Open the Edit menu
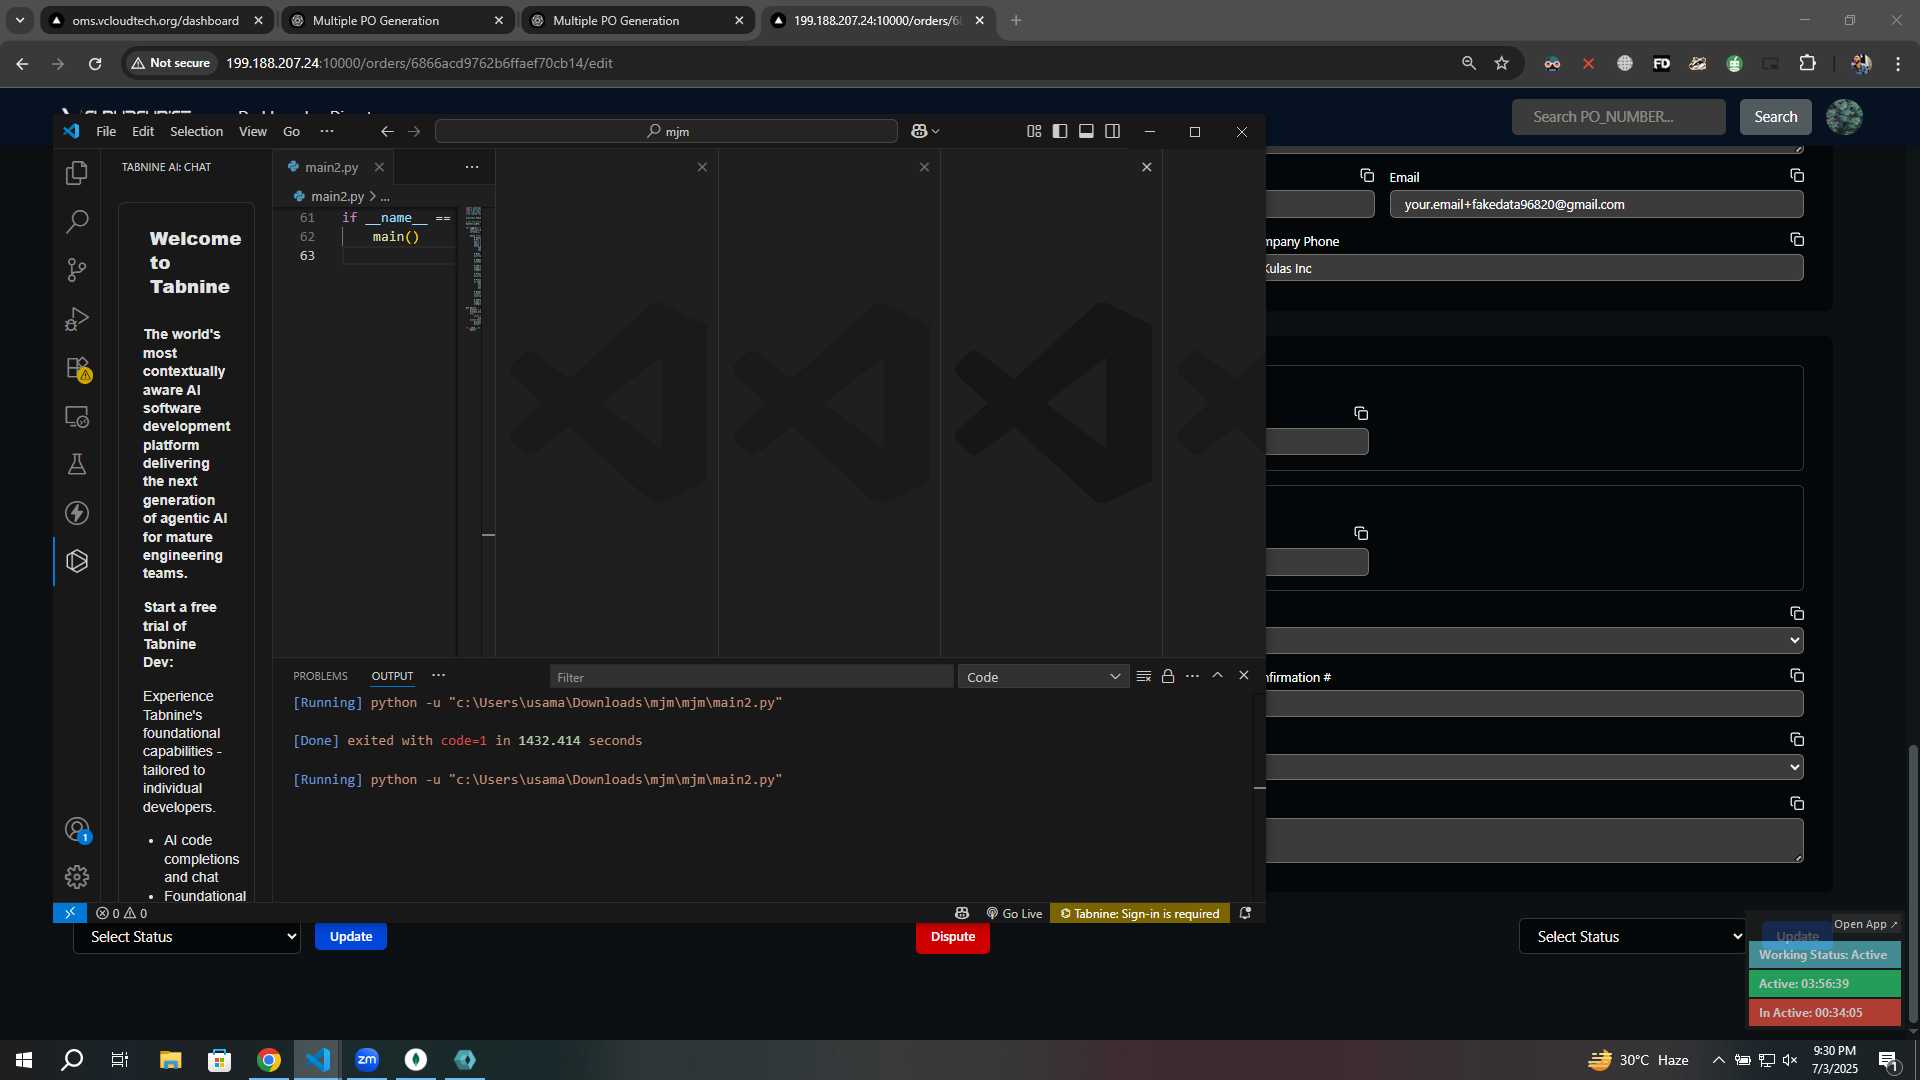The image size is (1920, 1080). pyautogui.click(x=143, y=131)
